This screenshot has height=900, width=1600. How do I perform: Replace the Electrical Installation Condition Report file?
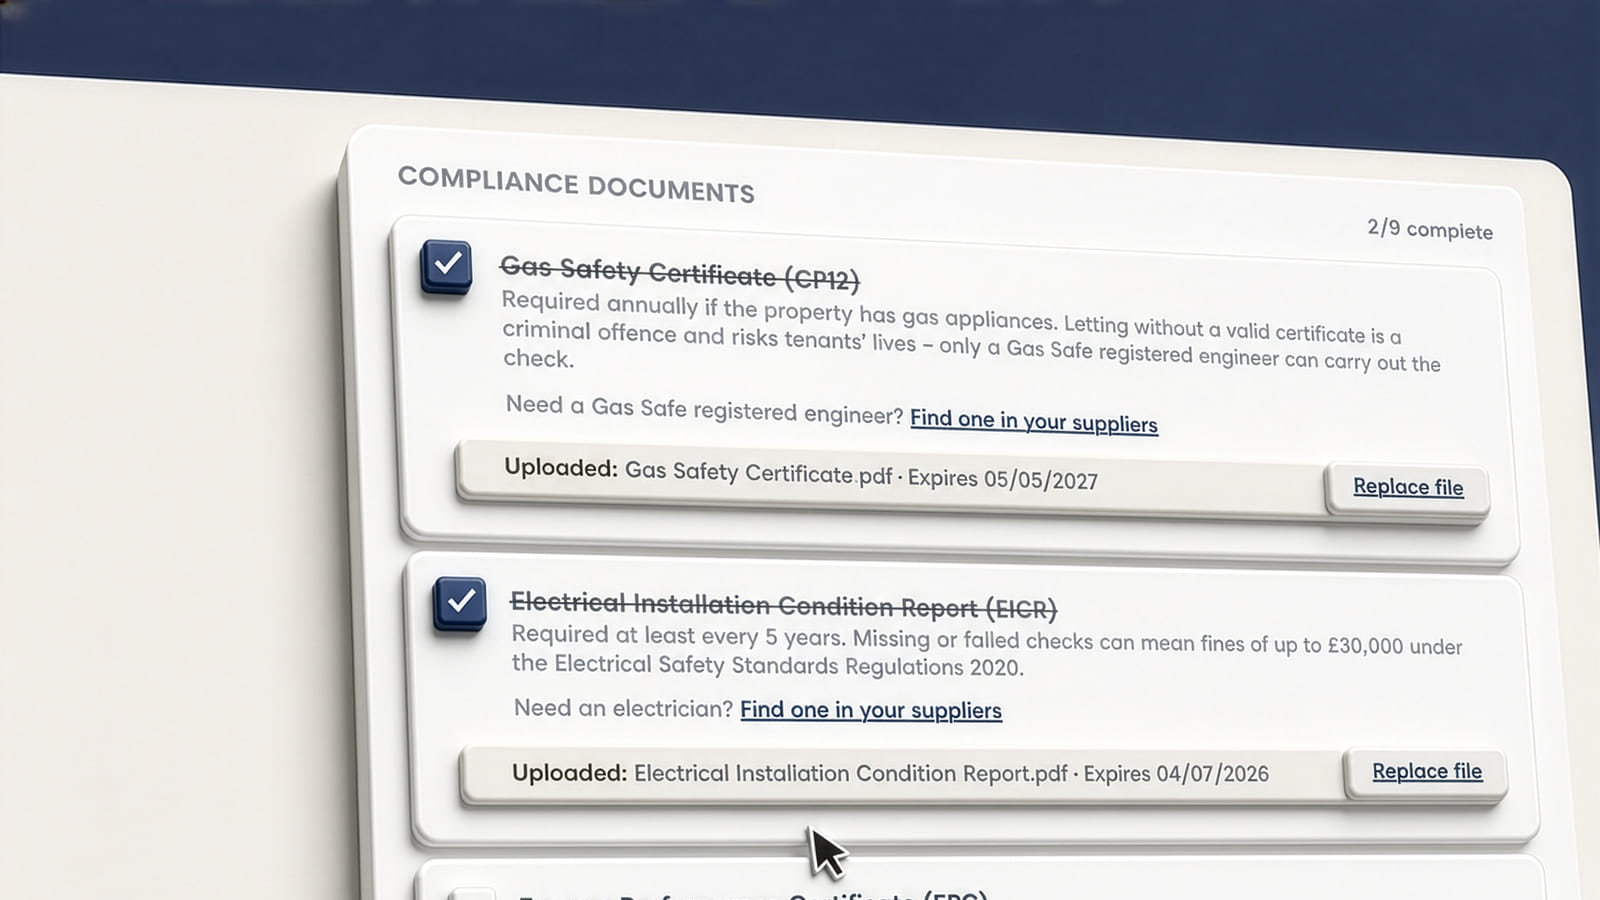coord(1427,772)
